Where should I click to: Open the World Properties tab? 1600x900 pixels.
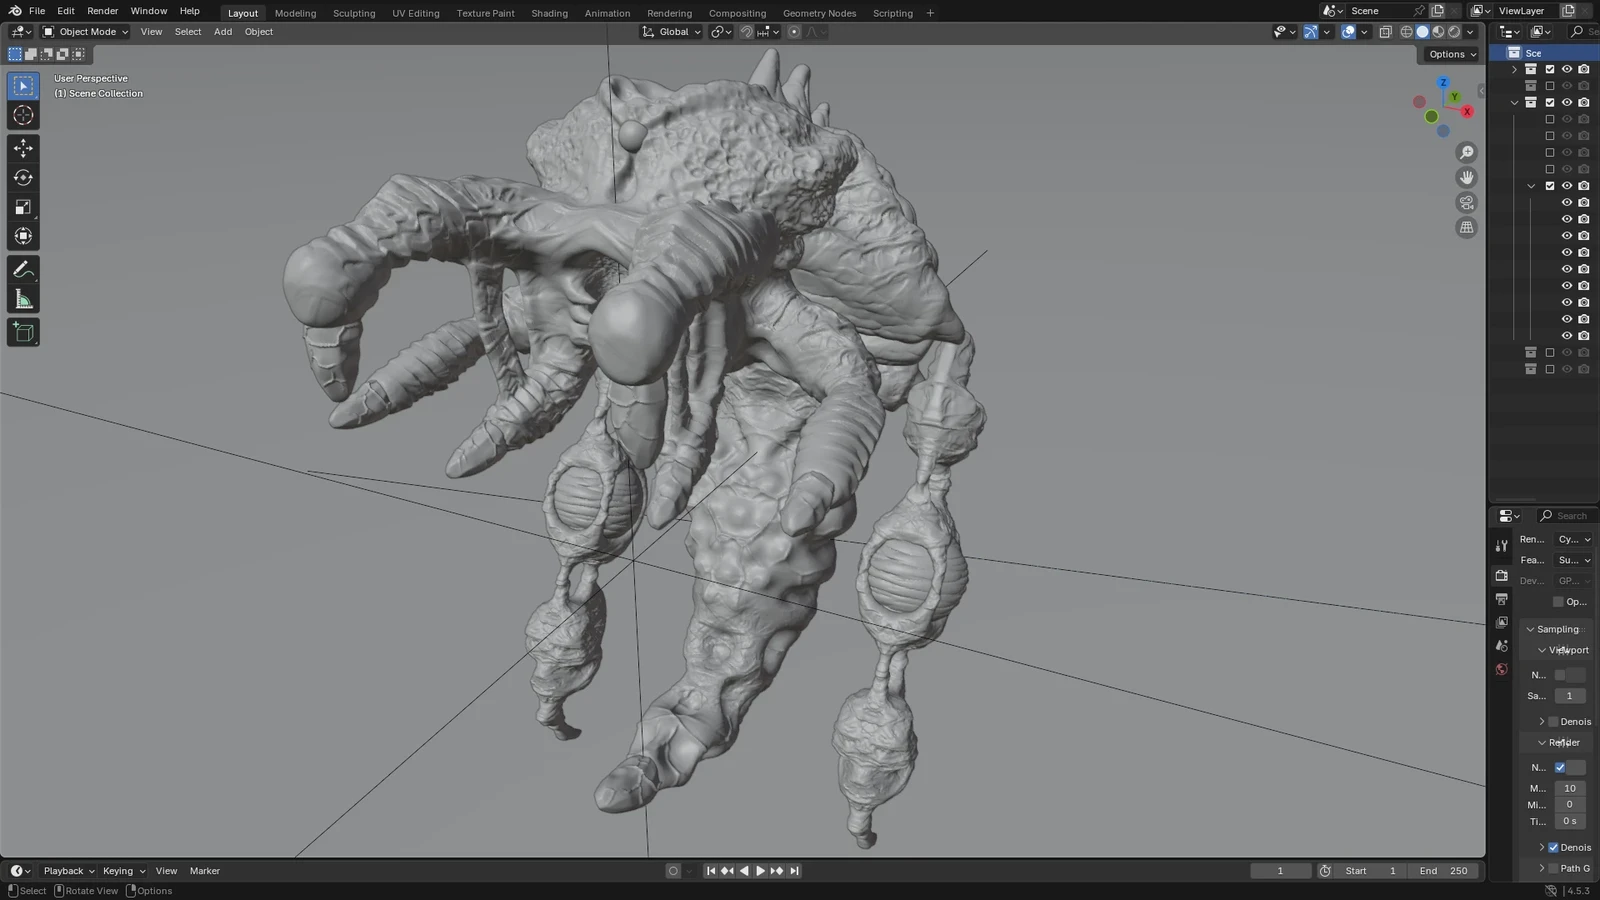click(x=1501, y=668)
